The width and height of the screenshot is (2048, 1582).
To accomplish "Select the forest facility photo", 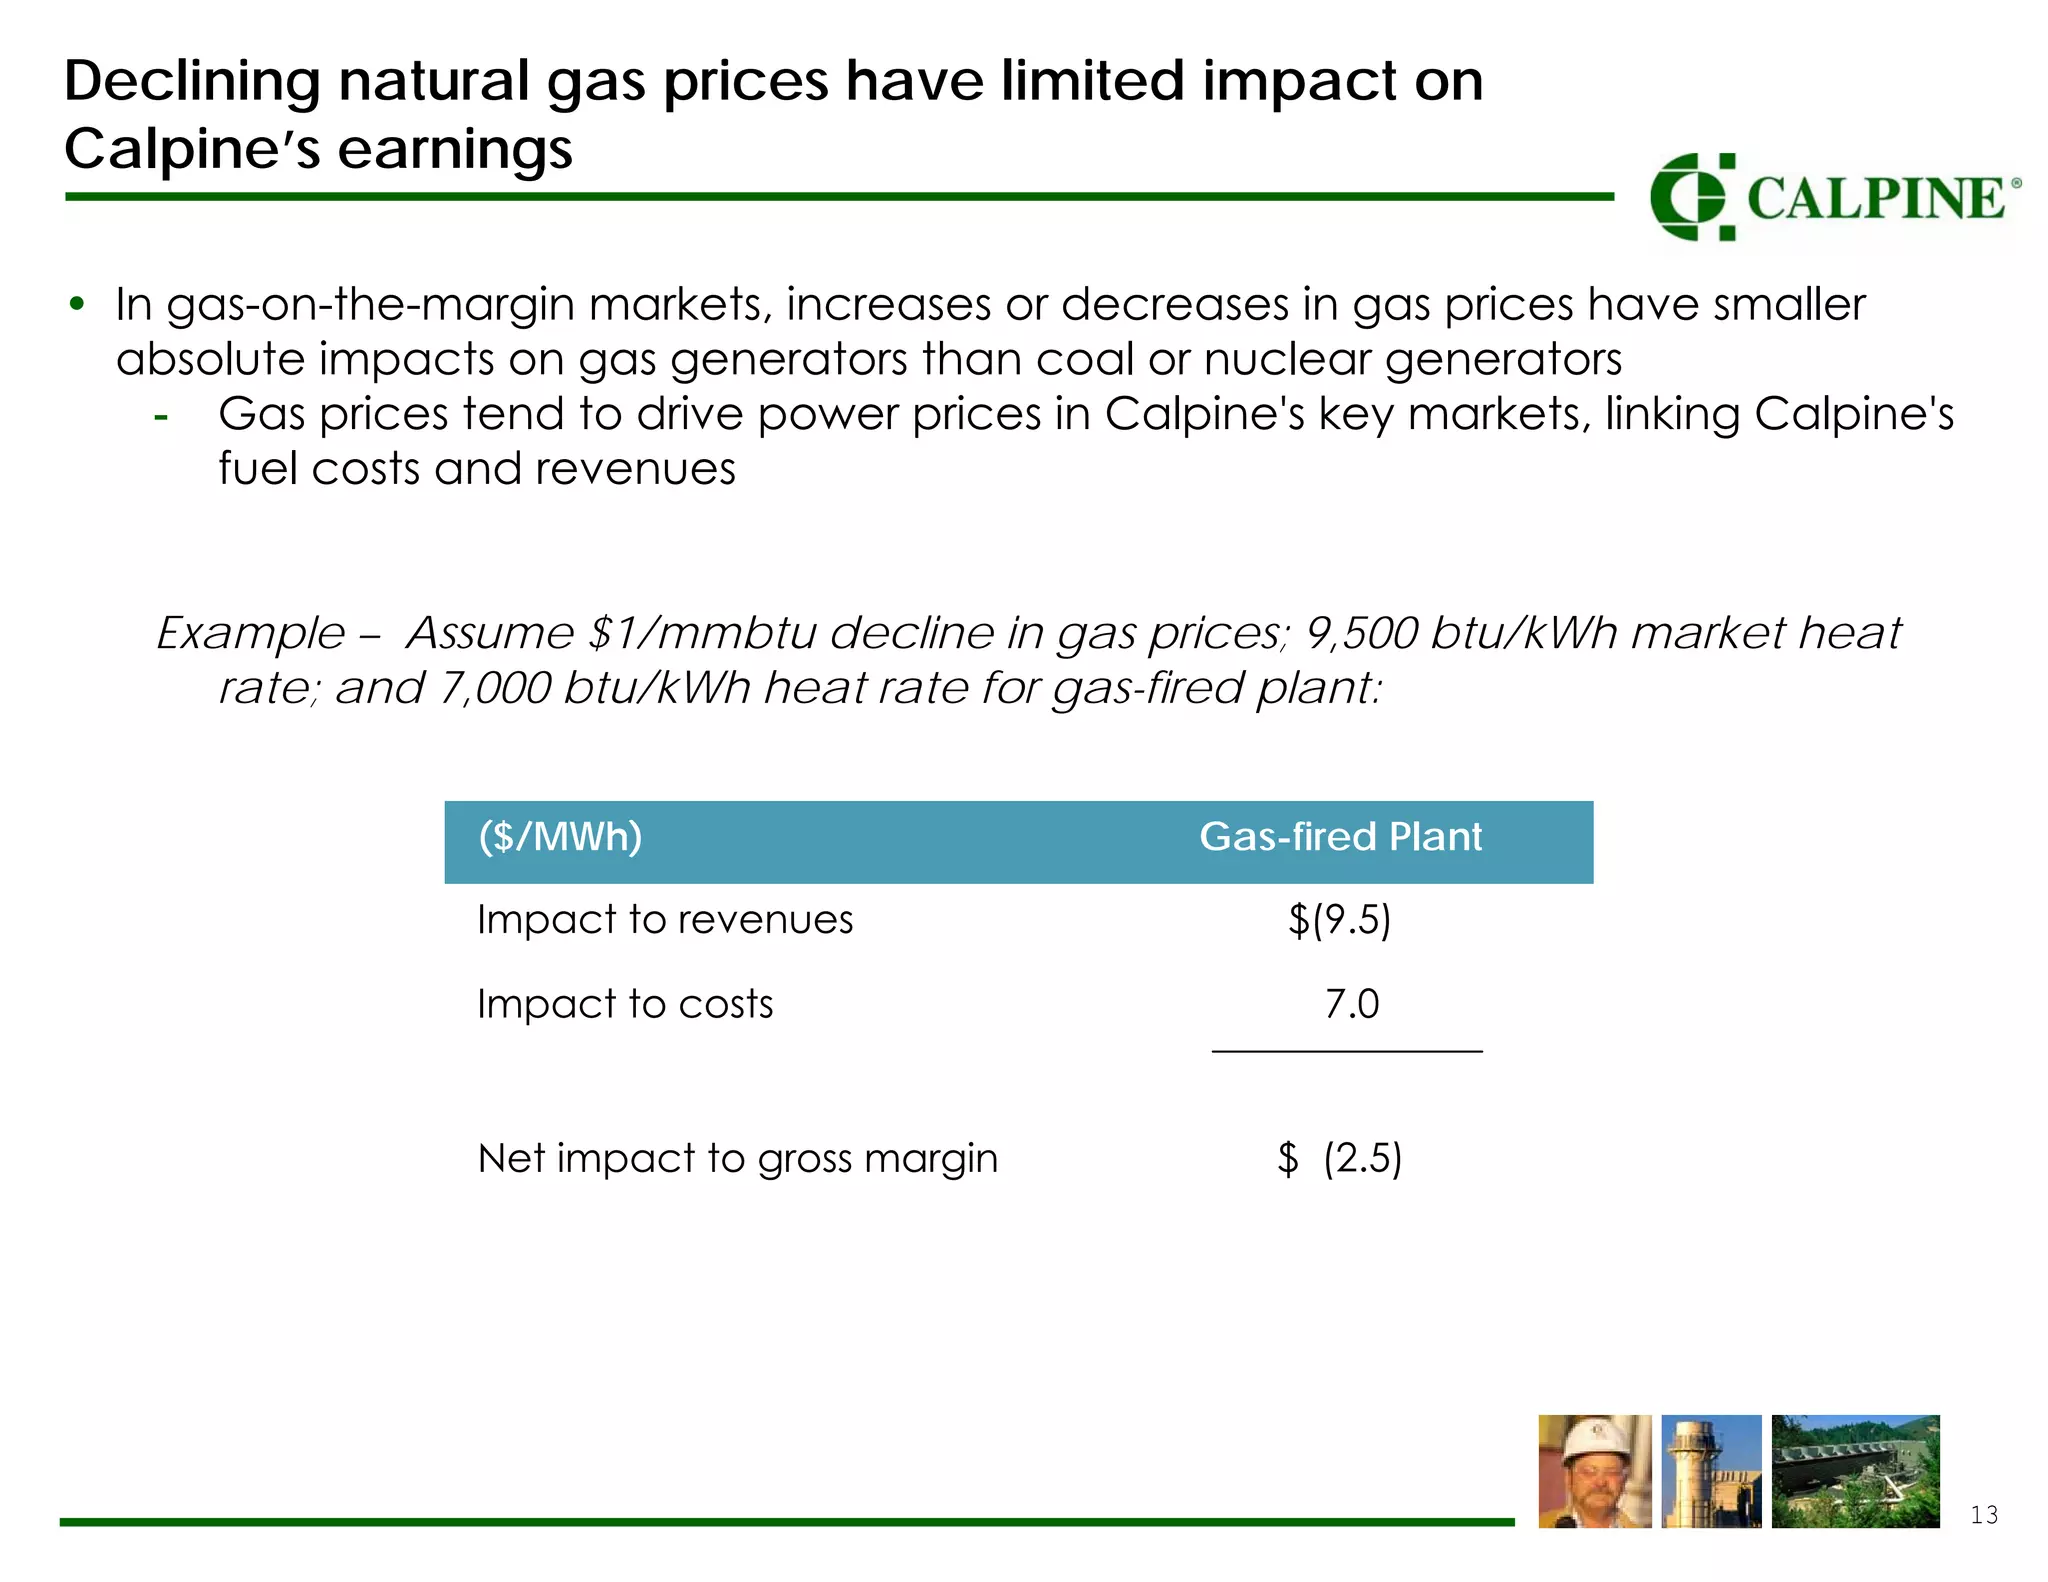I will [x=1855, y=1470].
